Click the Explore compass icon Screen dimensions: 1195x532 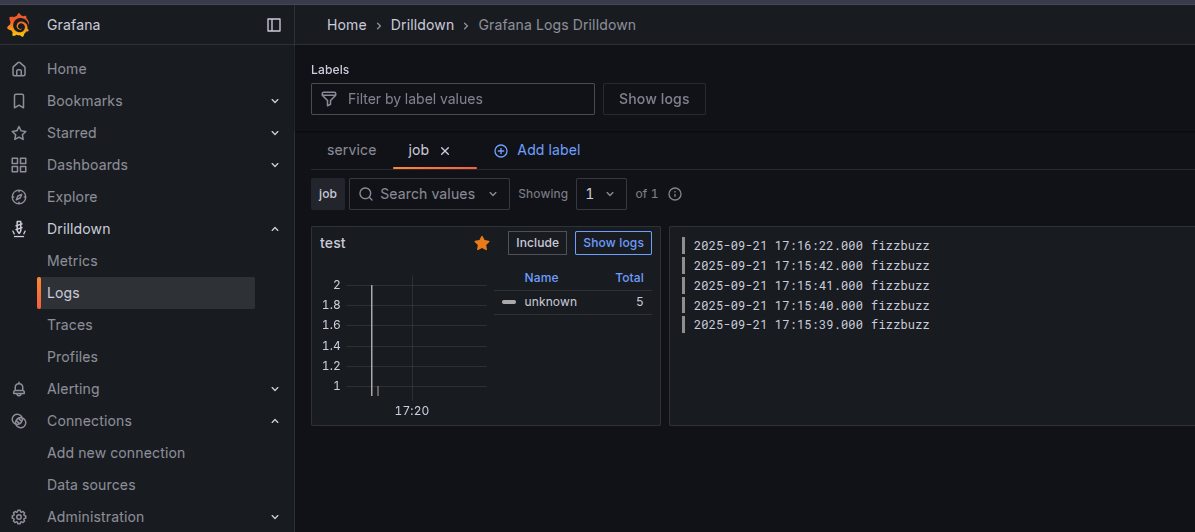(x=19, y=197)
